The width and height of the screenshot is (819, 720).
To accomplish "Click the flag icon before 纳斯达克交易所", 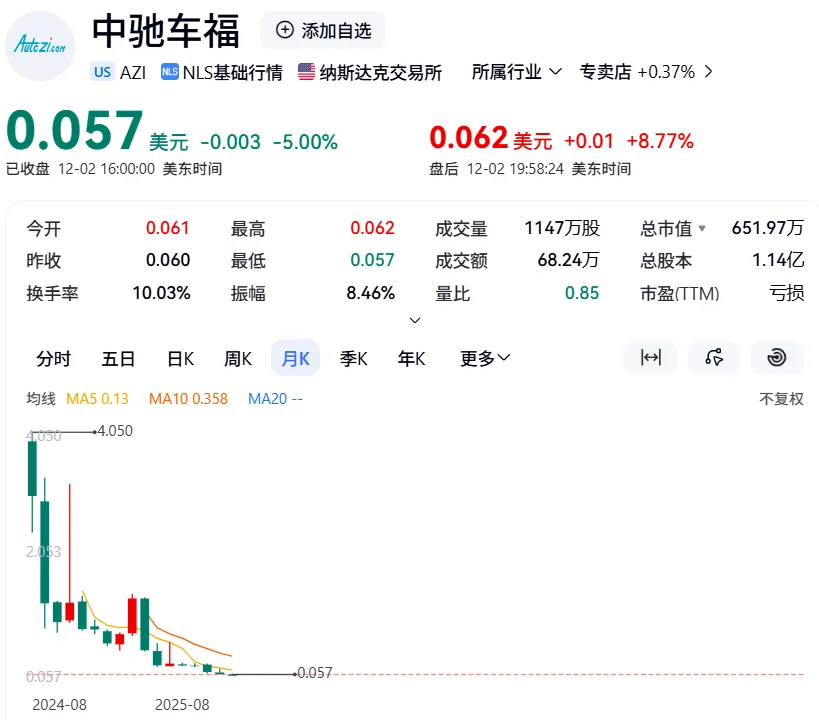I will [x=304, y=71].
